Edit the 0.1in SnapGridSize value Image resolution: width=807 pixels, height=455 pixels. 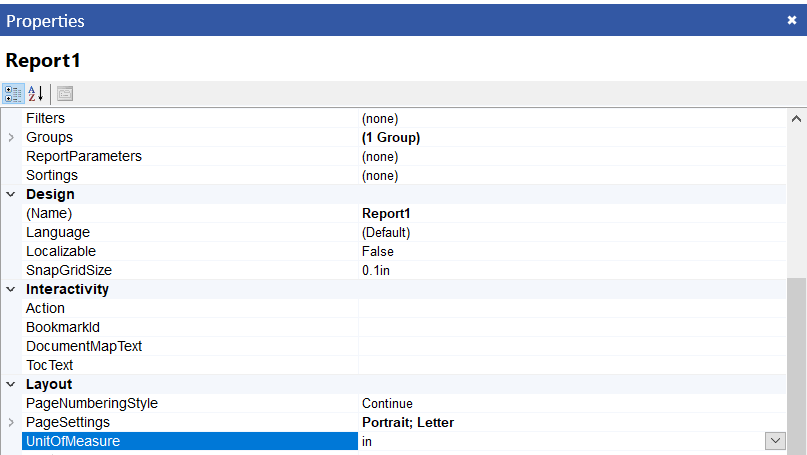[x=376, y=271]
